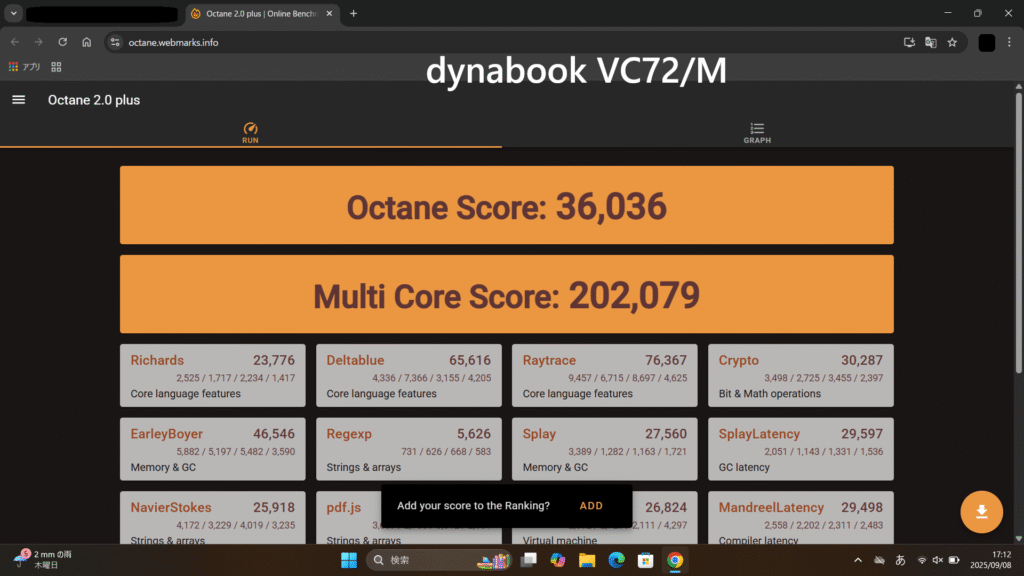Select the Richards result card
This screenshot has width=1024, height=576.
[212, 376]
